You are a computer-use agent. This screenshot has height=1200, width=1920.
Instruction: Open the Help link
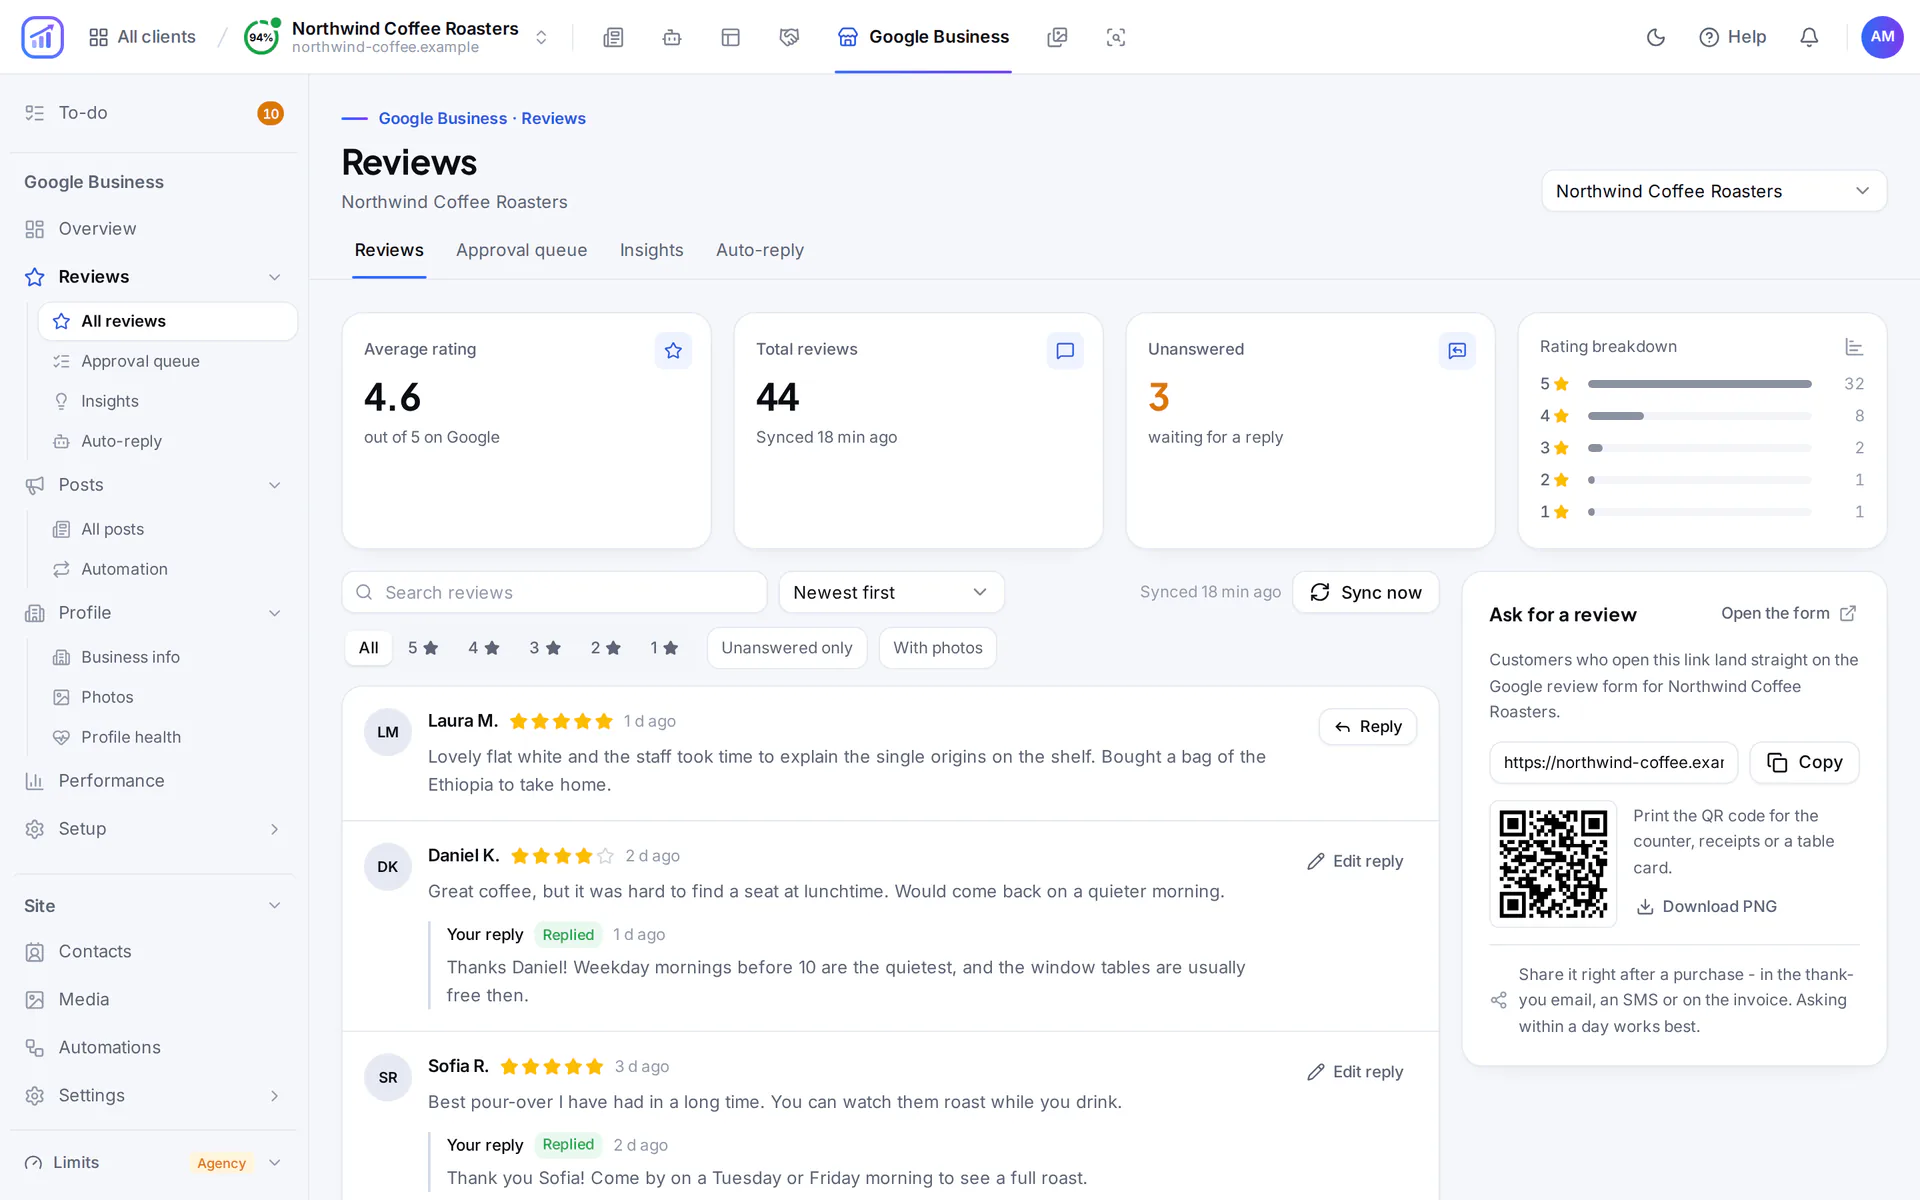click(x=1733, y=37)
